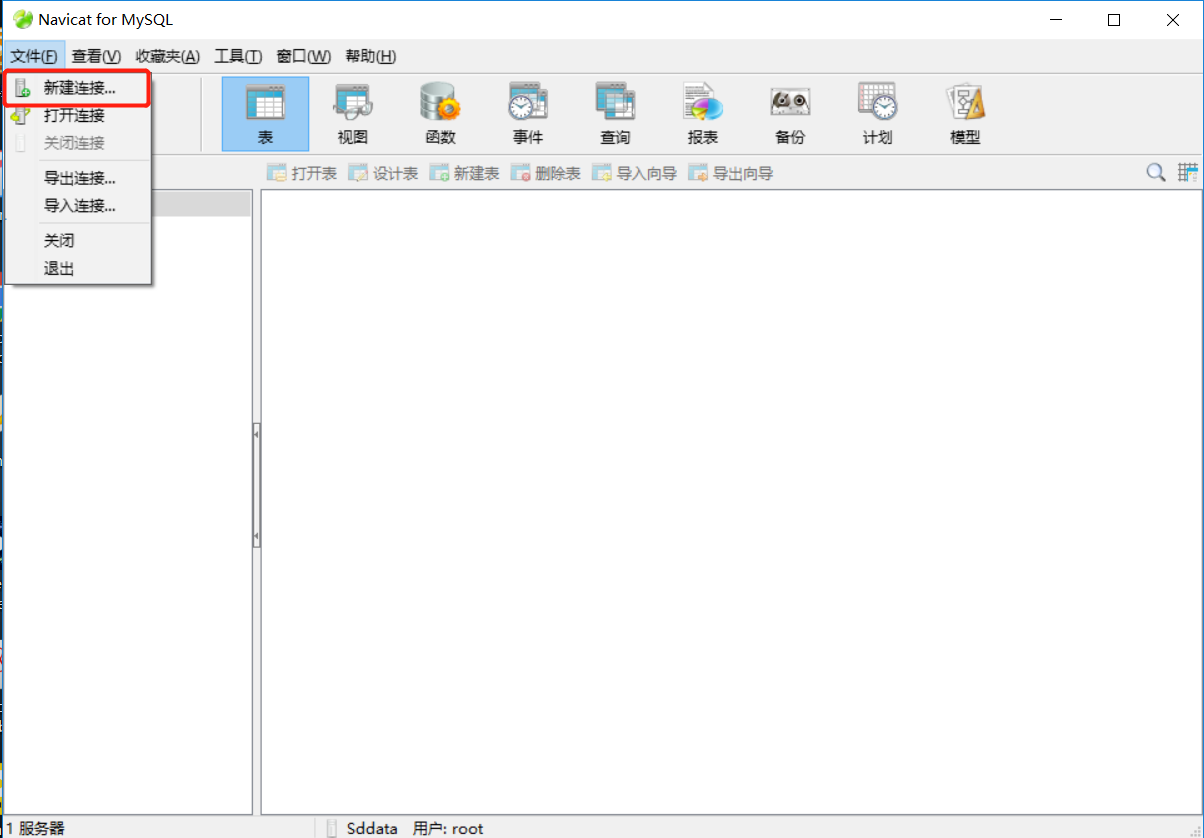Image resolution: width=1204 pixels, height=838 pixels.
Task: Click 导入向导 (Import Wizard) button
Action: [x=634, y=173]
